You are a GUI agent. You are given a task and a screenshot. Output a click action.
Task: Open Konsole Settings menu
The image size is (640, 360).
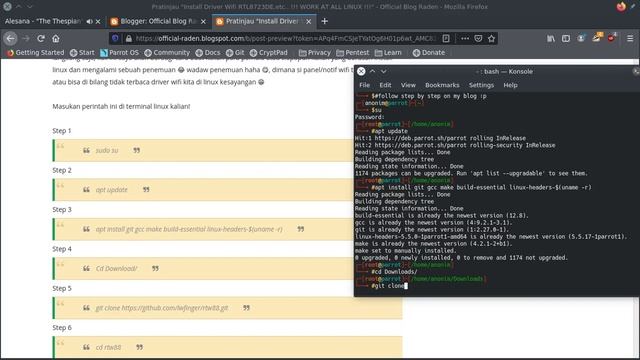point(481,85)
